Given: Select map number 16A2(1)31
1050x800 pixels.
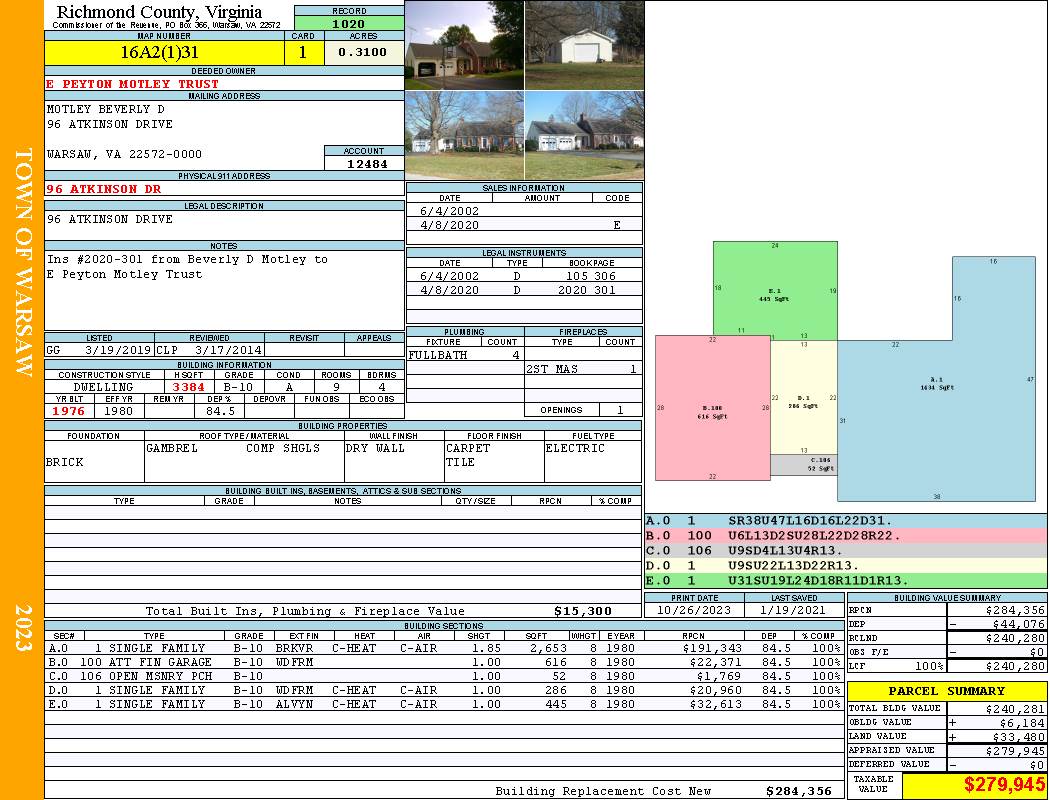Looking at the screenshot, I should tap(159, 52).
